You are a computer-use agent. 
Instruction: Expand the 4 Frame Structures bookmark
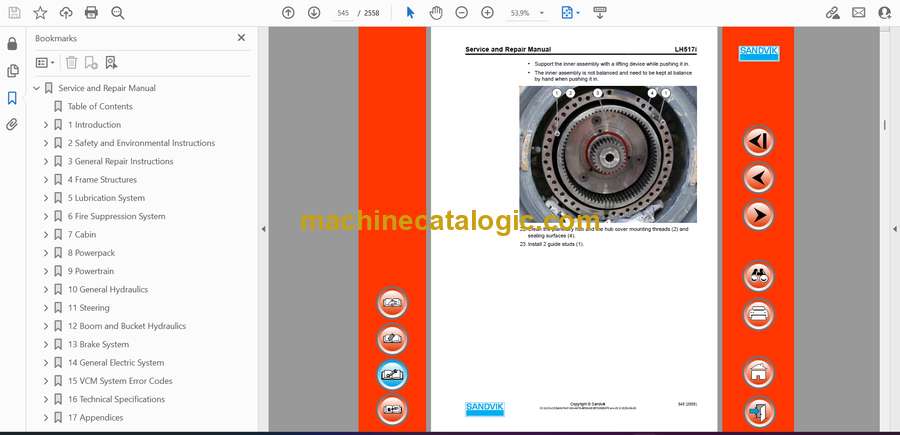point(46,180)
